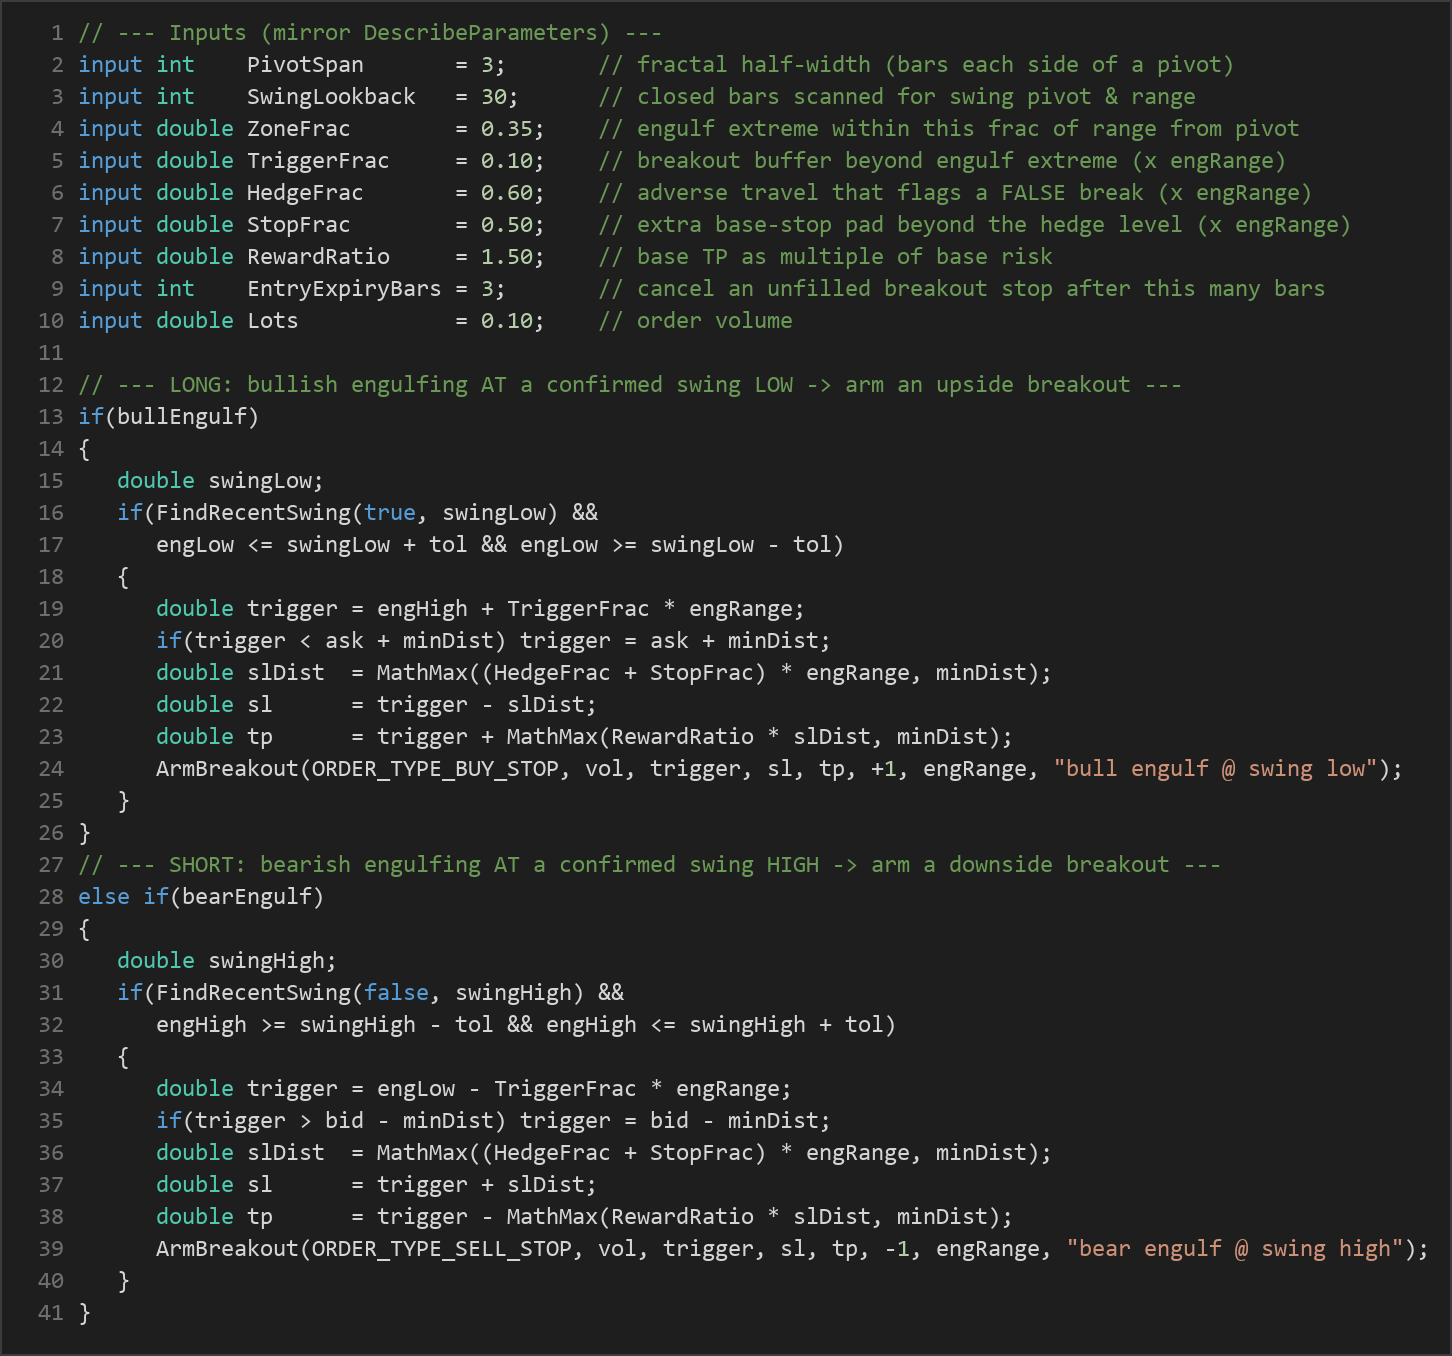Click the false argument on line 31

(x=396, y=993)
